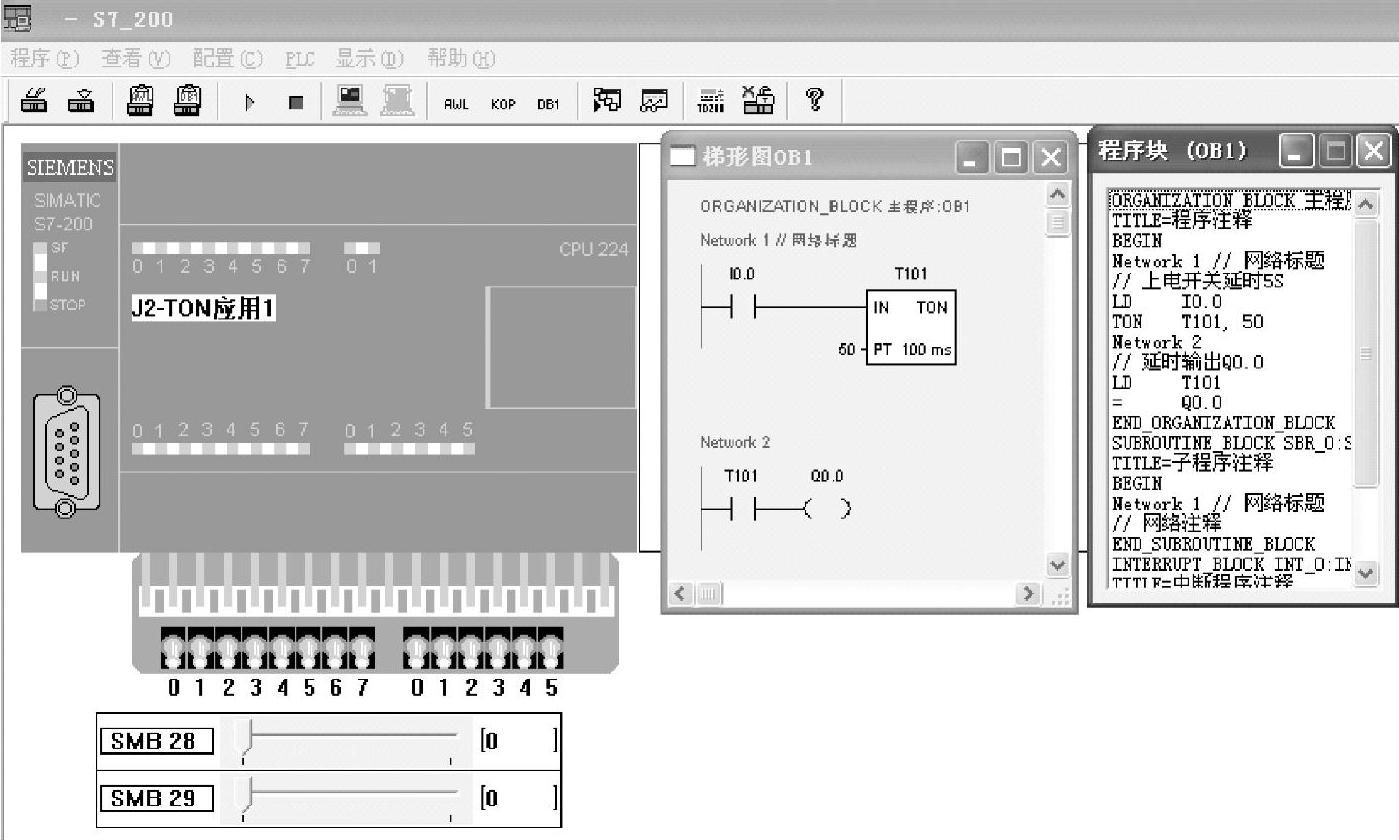Toggle input switch 6 in the eight-switch group

pos(336,649)
